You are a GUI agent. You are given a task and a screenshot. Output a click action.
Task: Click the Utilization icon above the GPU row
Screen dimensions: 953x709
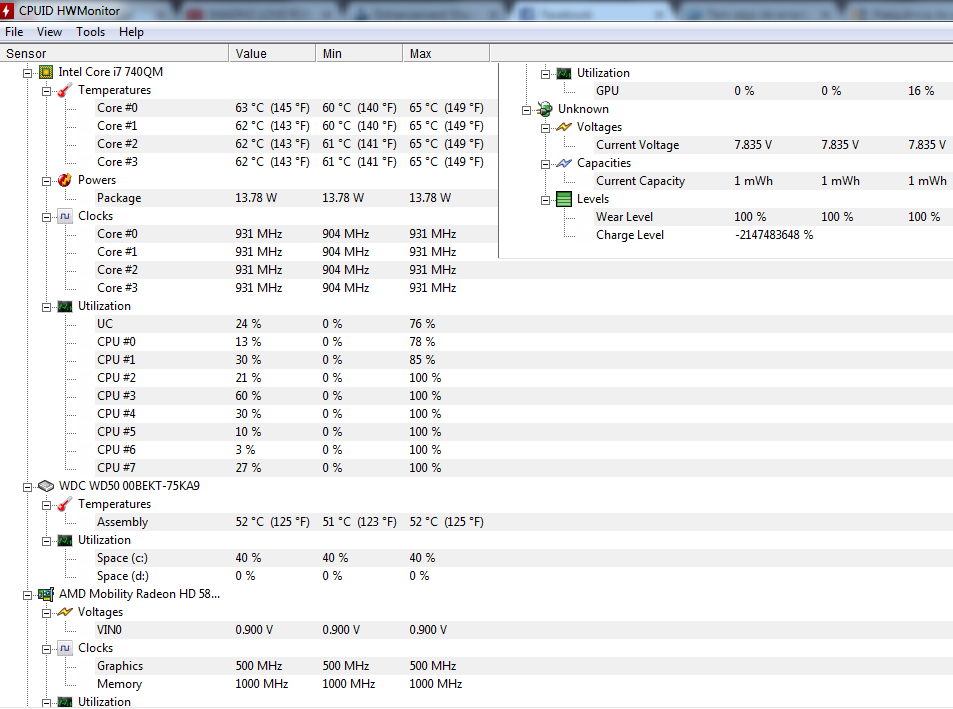(564, 73)
